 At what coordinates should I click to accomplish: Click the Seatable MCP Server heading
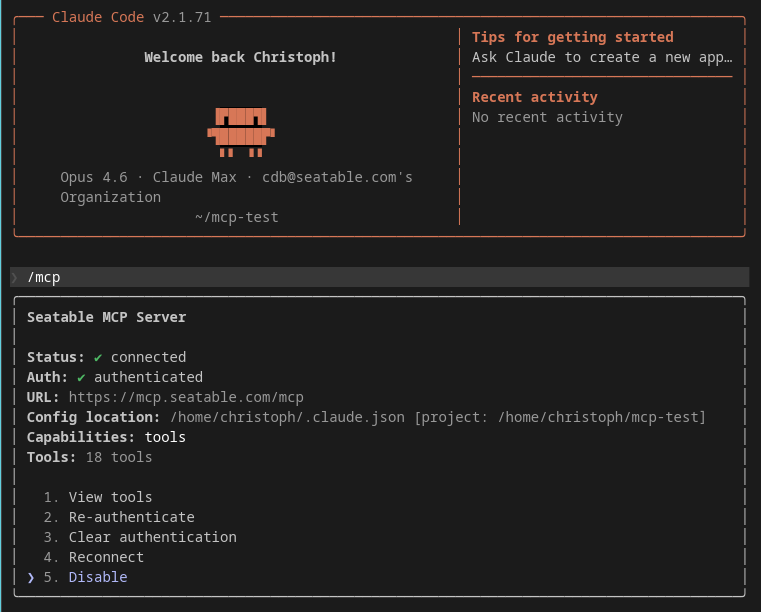106,317
